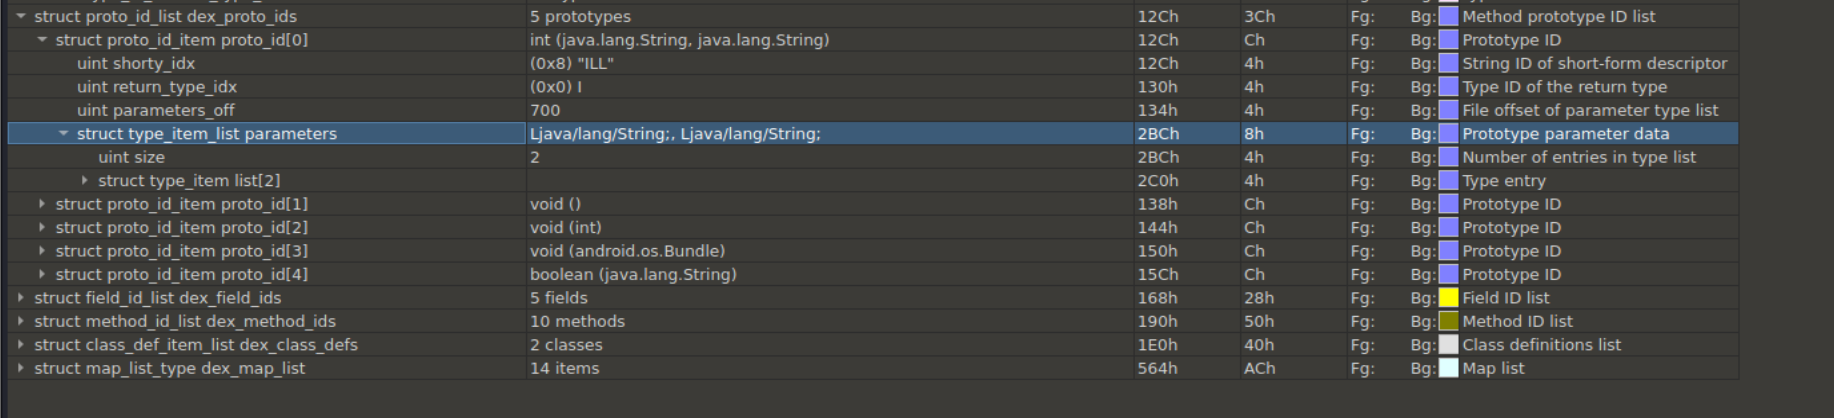
Task: Expand the dex_class_defs struct list
Action: point(21,345)
